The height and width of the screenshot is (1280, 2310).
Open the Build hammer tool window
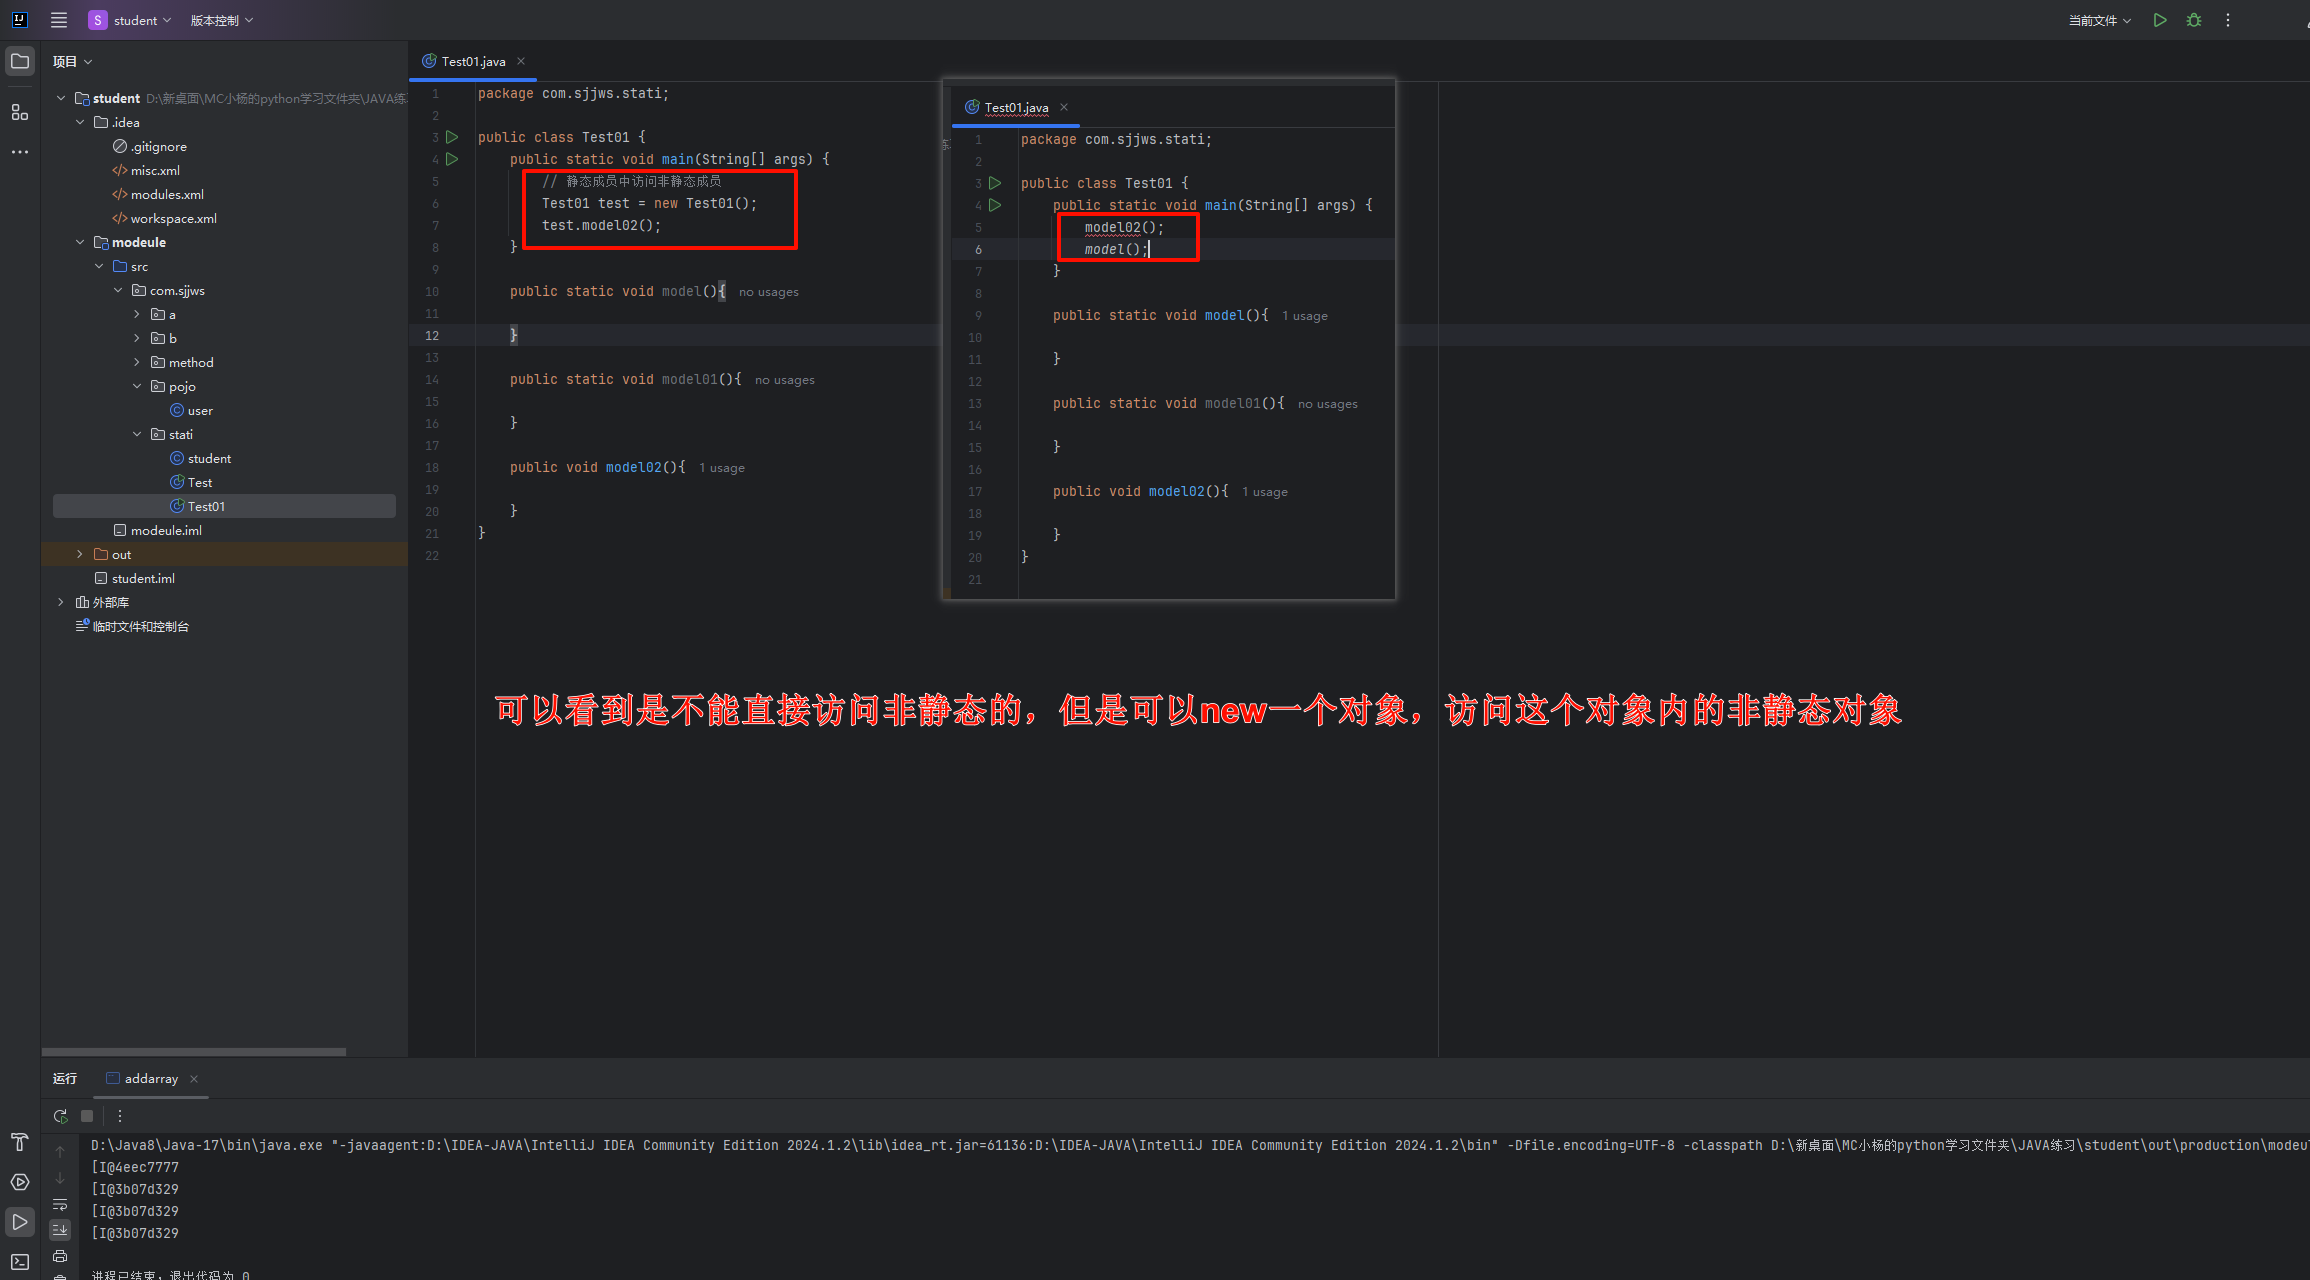pos(19,1142)
